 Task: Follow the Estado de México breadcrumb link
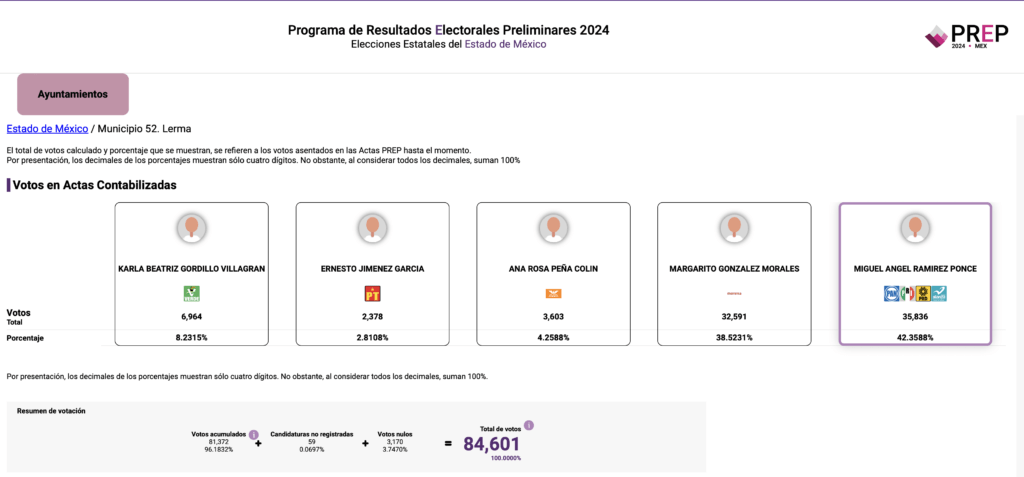coord(47,129)
